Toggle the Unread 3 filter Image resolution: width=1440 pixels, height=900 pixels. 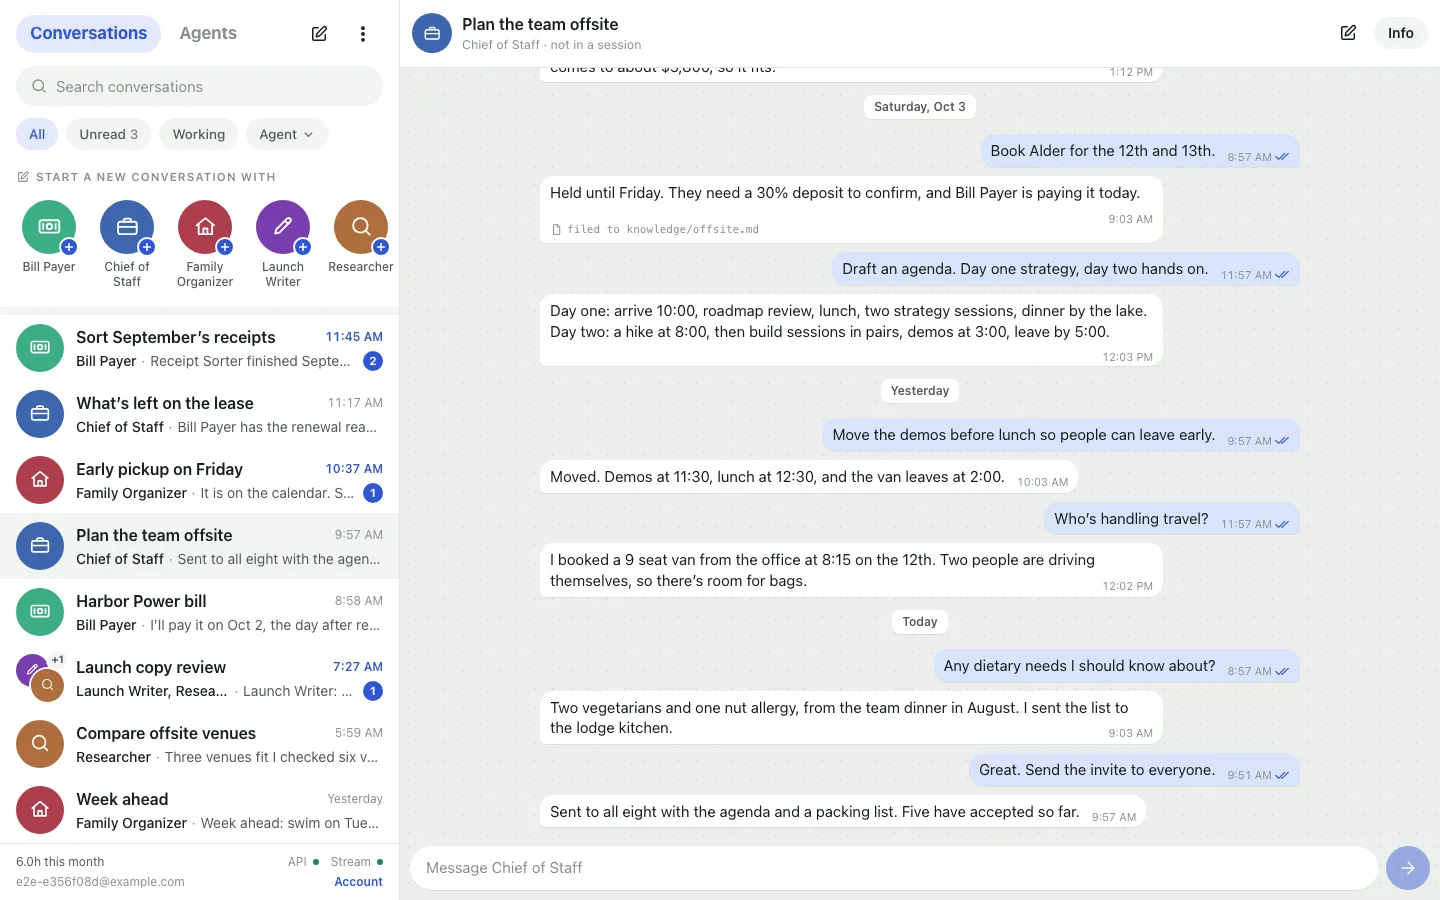pyautogui.click(x=109, y=134)
